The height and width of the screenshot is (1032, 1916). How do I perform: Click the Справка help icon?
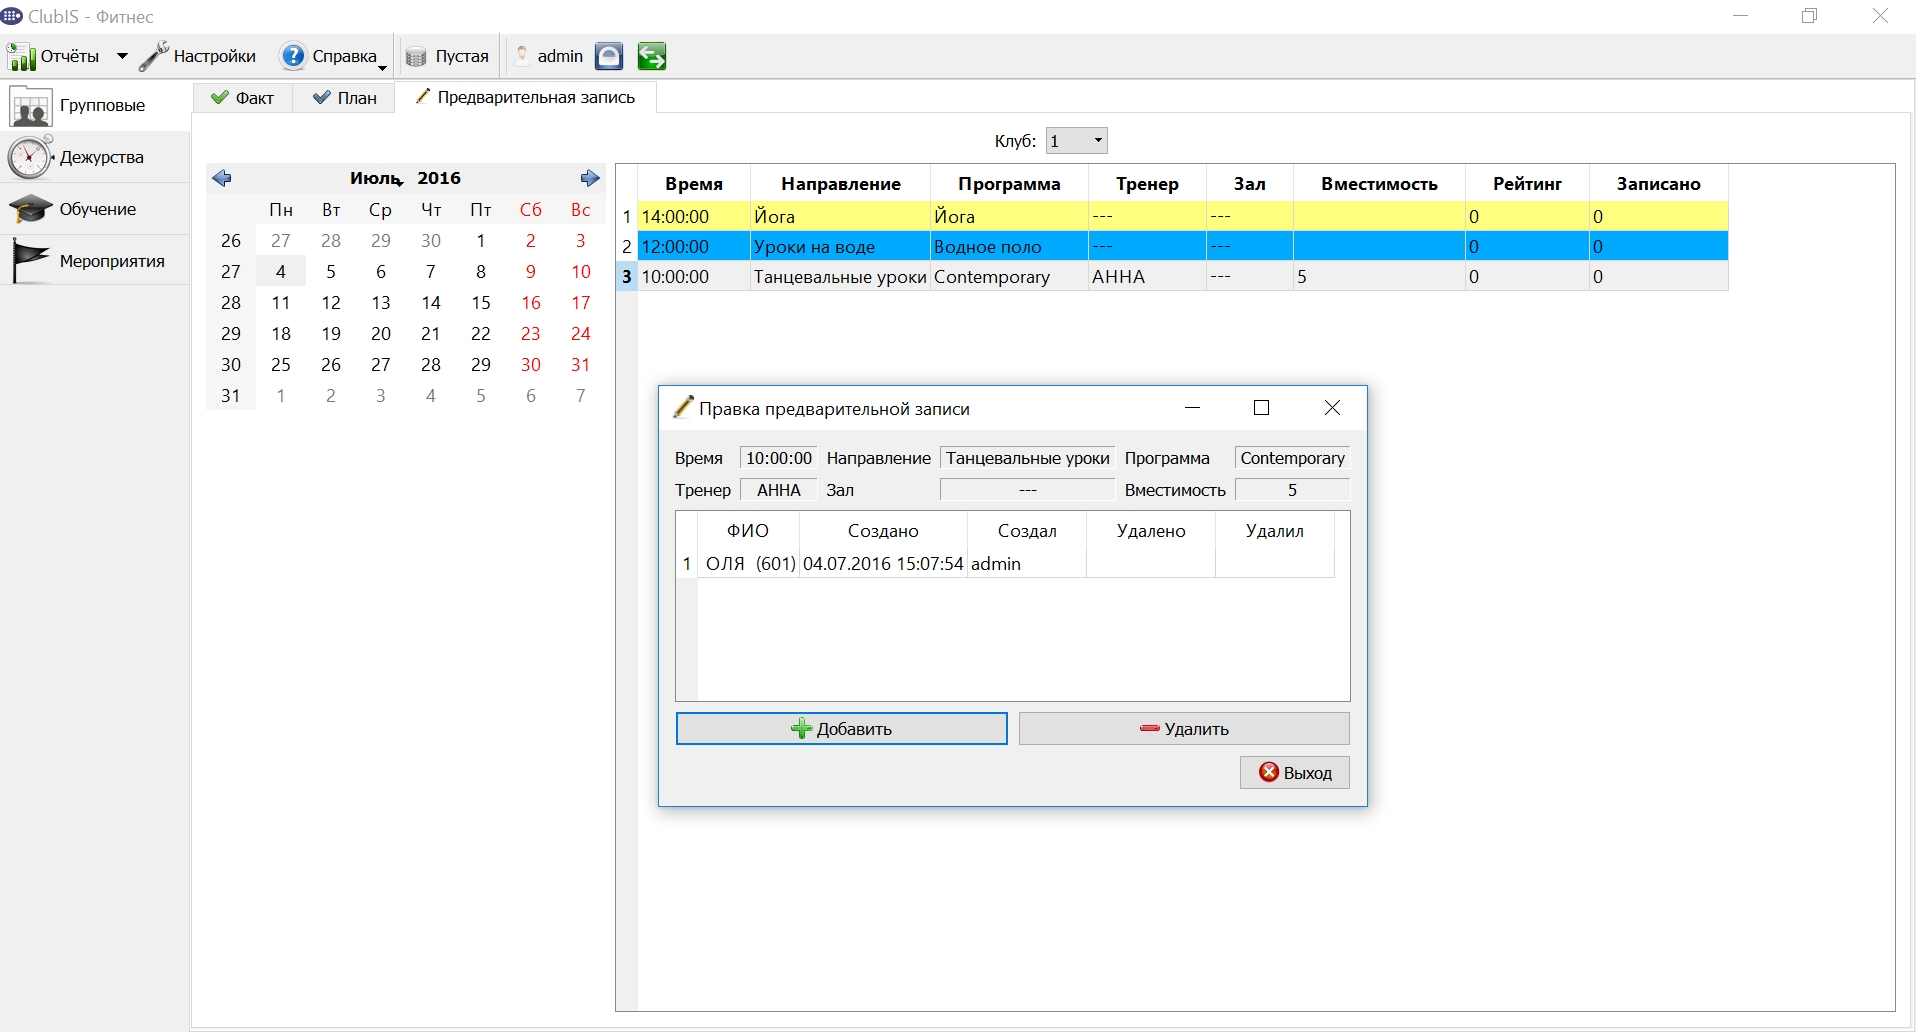coord(293,57)
